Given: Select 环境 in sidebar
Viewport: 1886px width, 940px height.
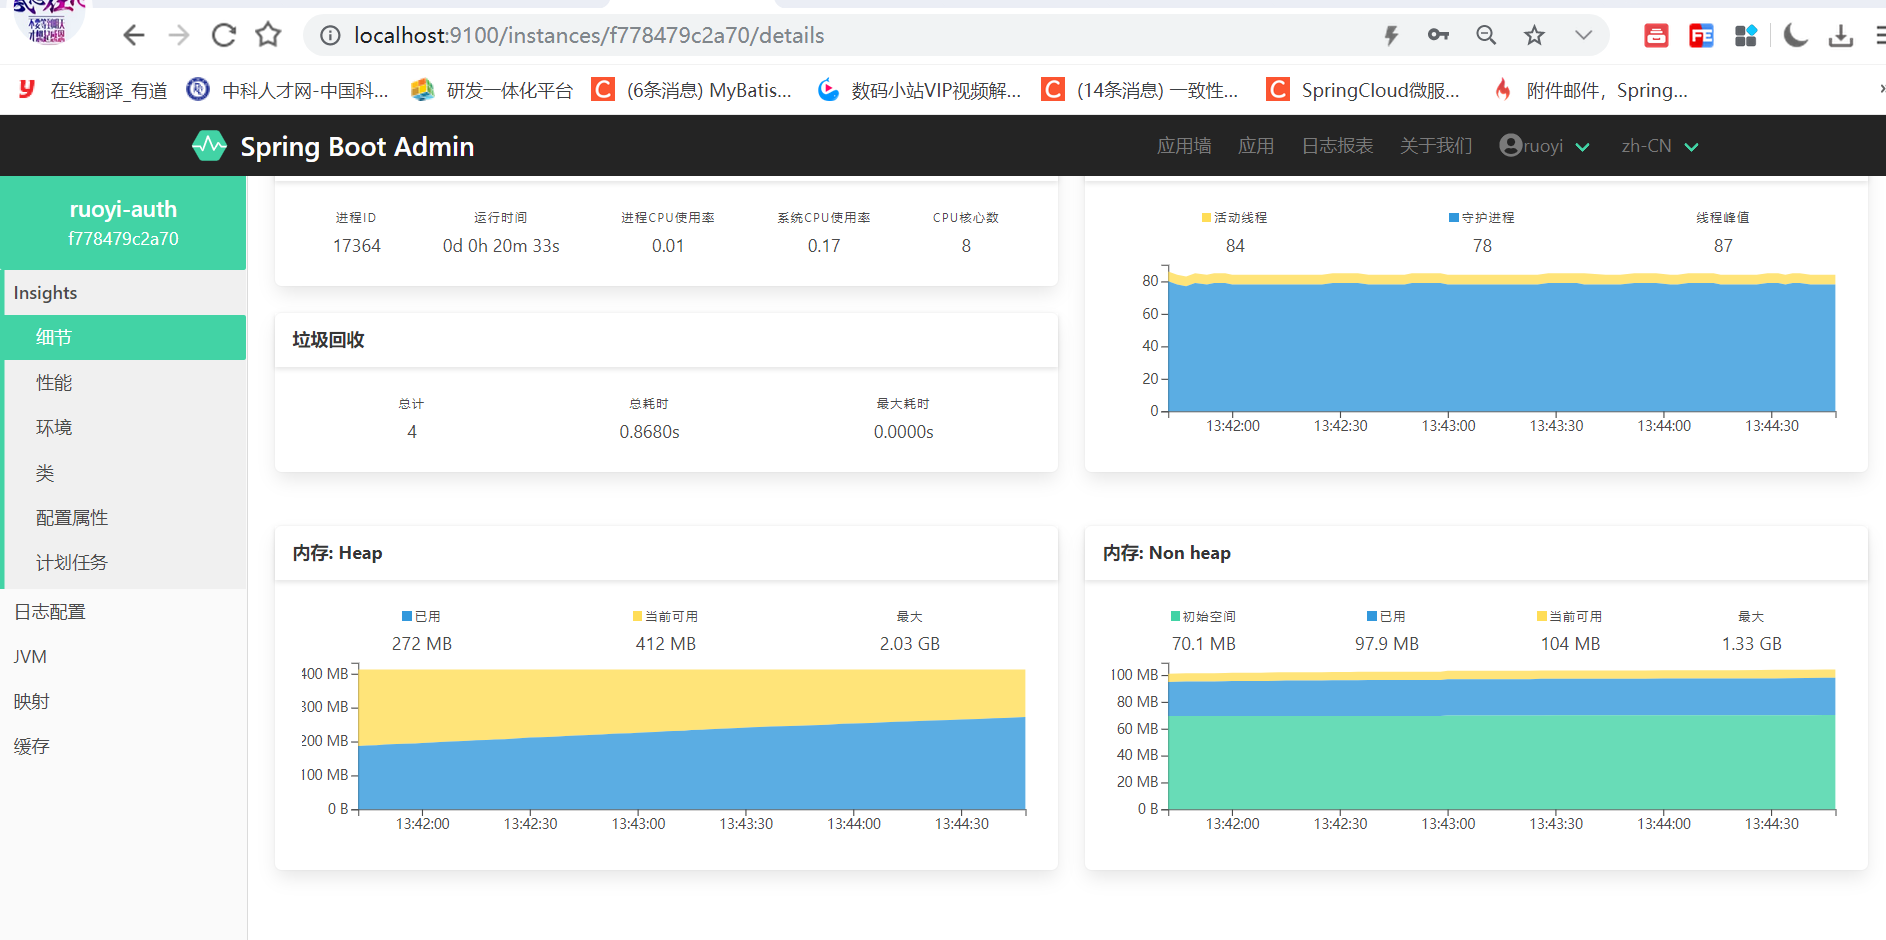Looking at the screenshot, I should (x=125, y=428).
